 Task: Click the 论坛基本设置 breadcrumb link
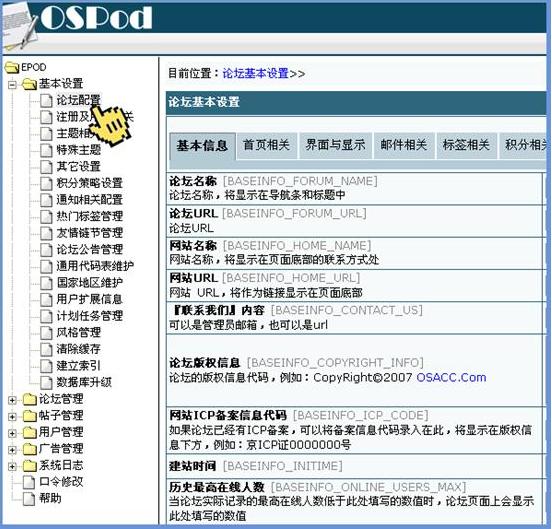(x=256, y=74)
